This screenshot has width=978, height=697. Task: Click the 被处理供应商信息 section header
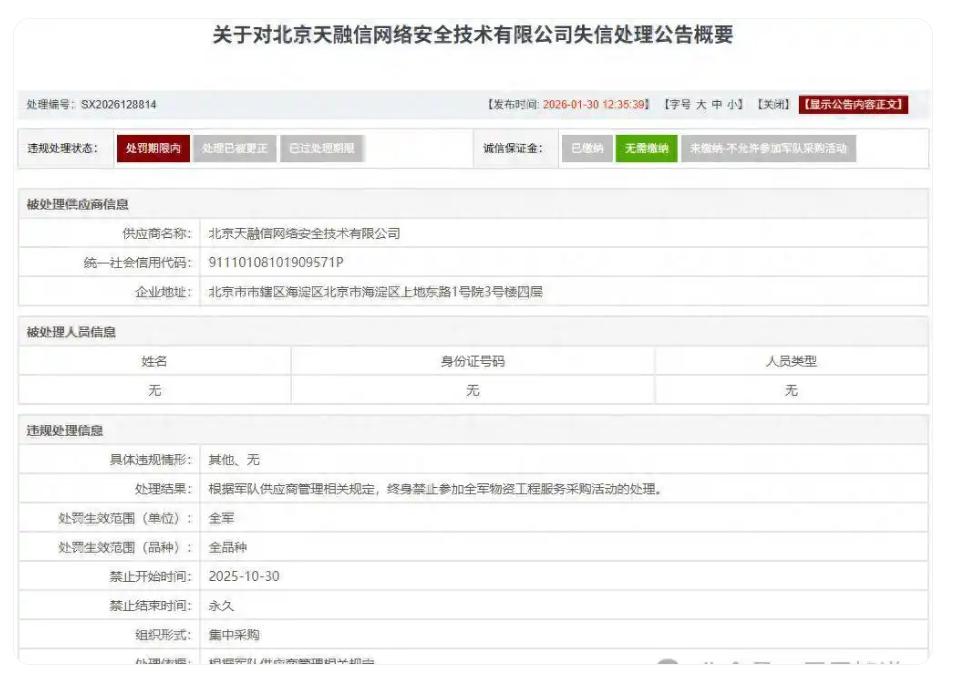(77, 205)
